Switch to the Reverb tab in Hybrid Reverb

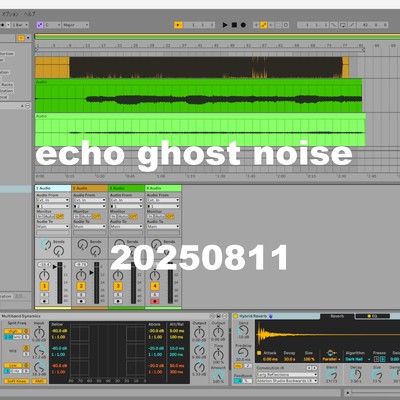(x=337, y=316)
